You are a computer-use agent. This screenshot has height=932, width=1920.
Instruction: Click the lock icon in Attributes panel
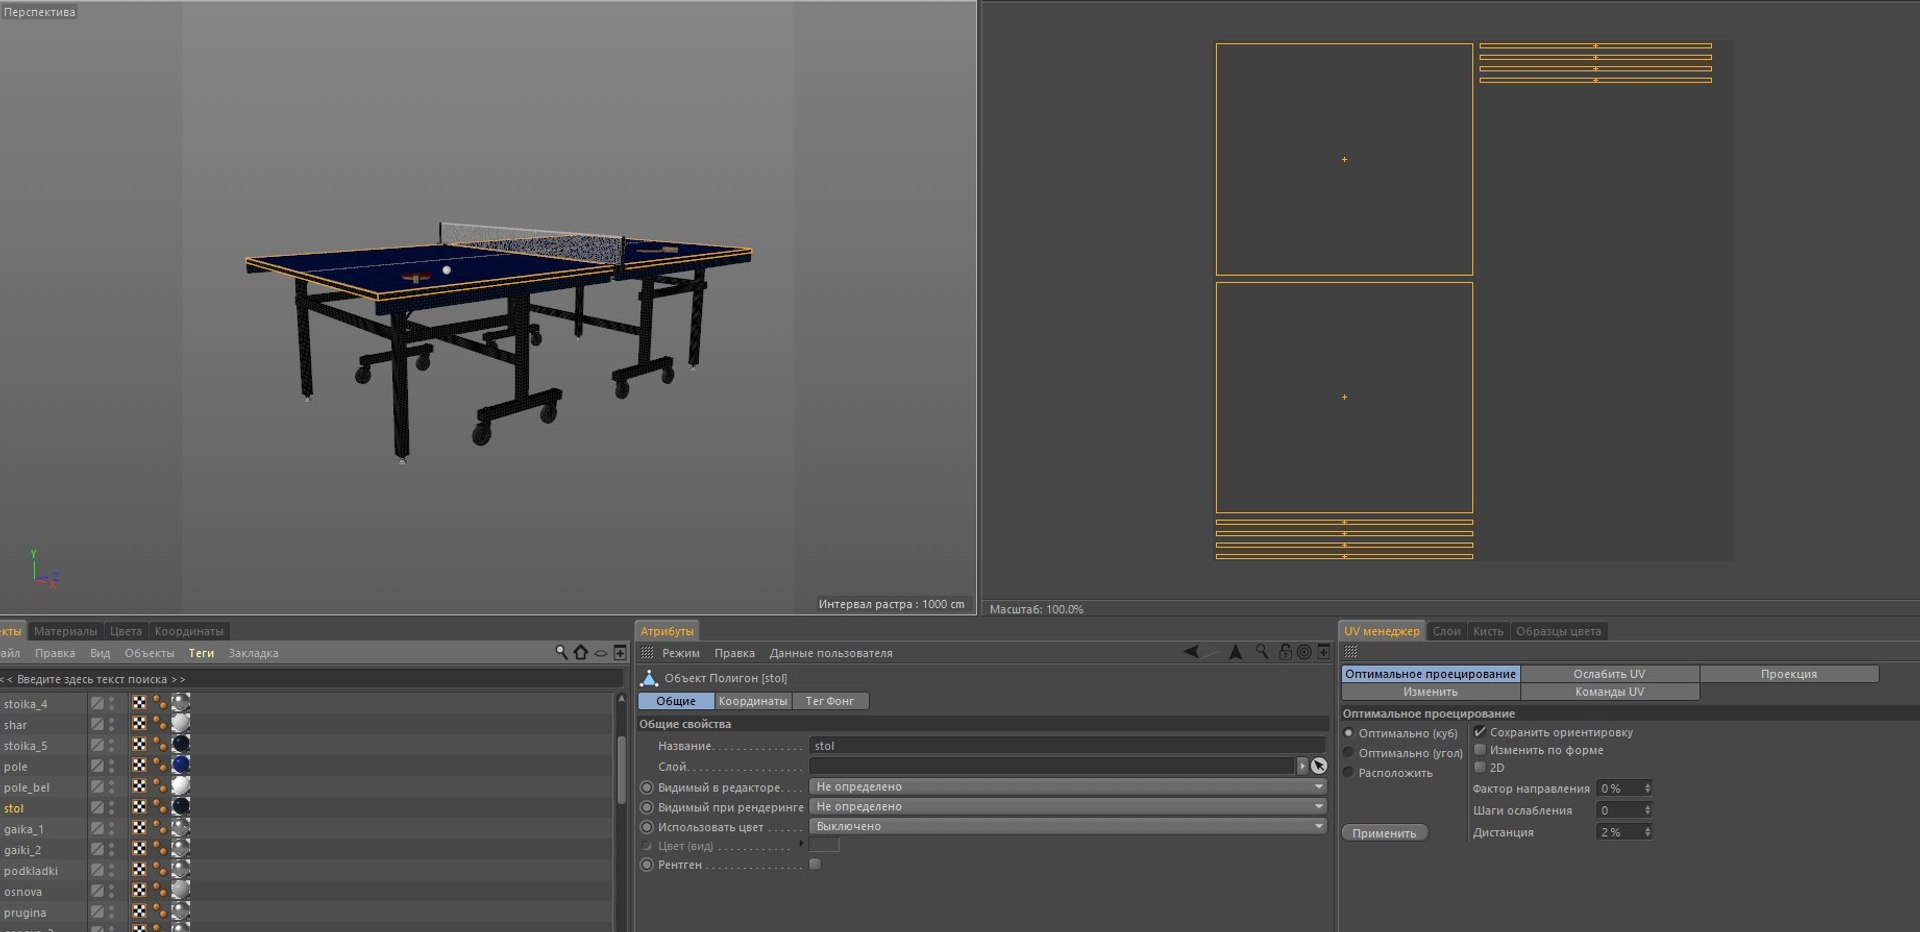tap(1285, 652)
